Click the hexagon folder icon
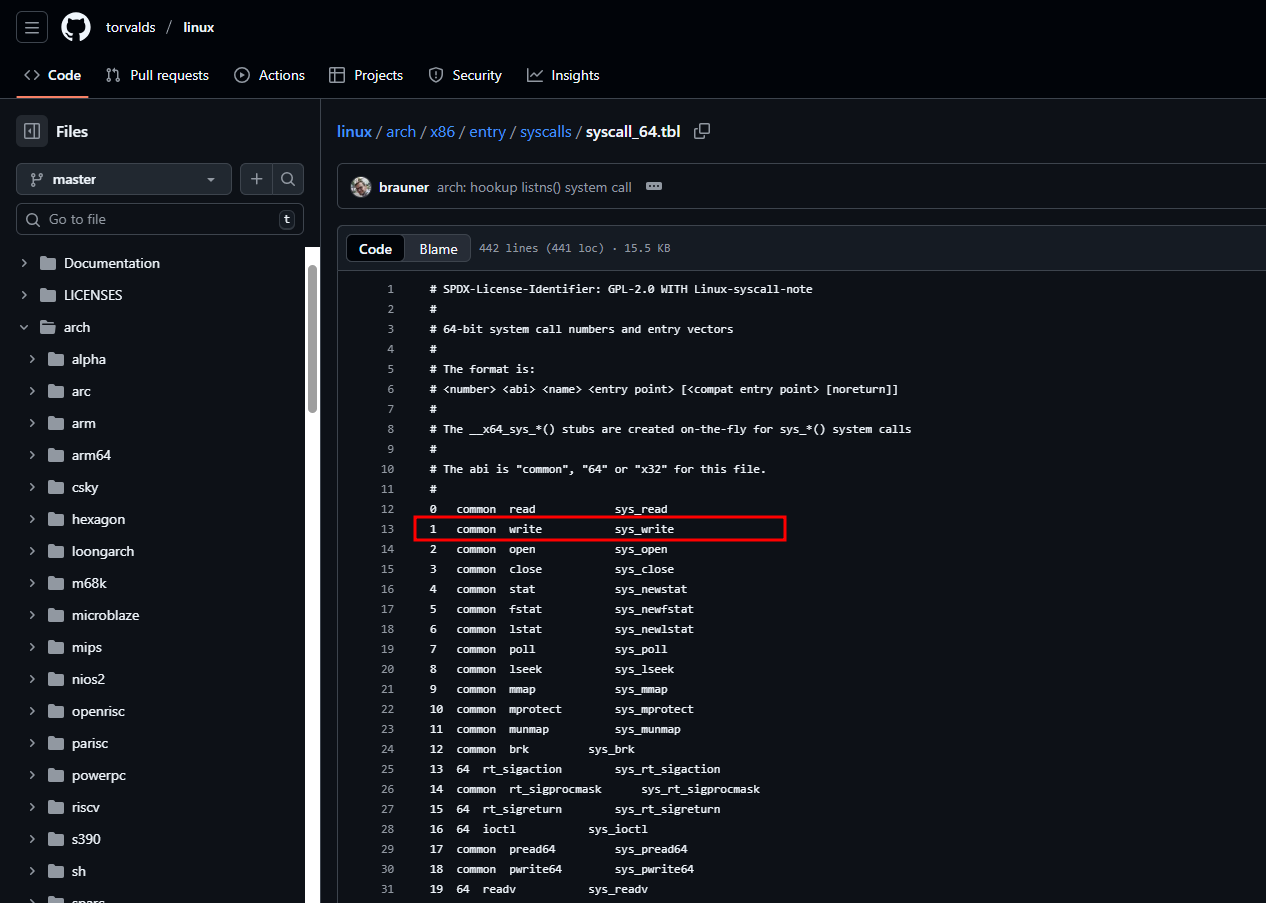The height and width of the screenshot is (903, 1266). pos(56,519)
